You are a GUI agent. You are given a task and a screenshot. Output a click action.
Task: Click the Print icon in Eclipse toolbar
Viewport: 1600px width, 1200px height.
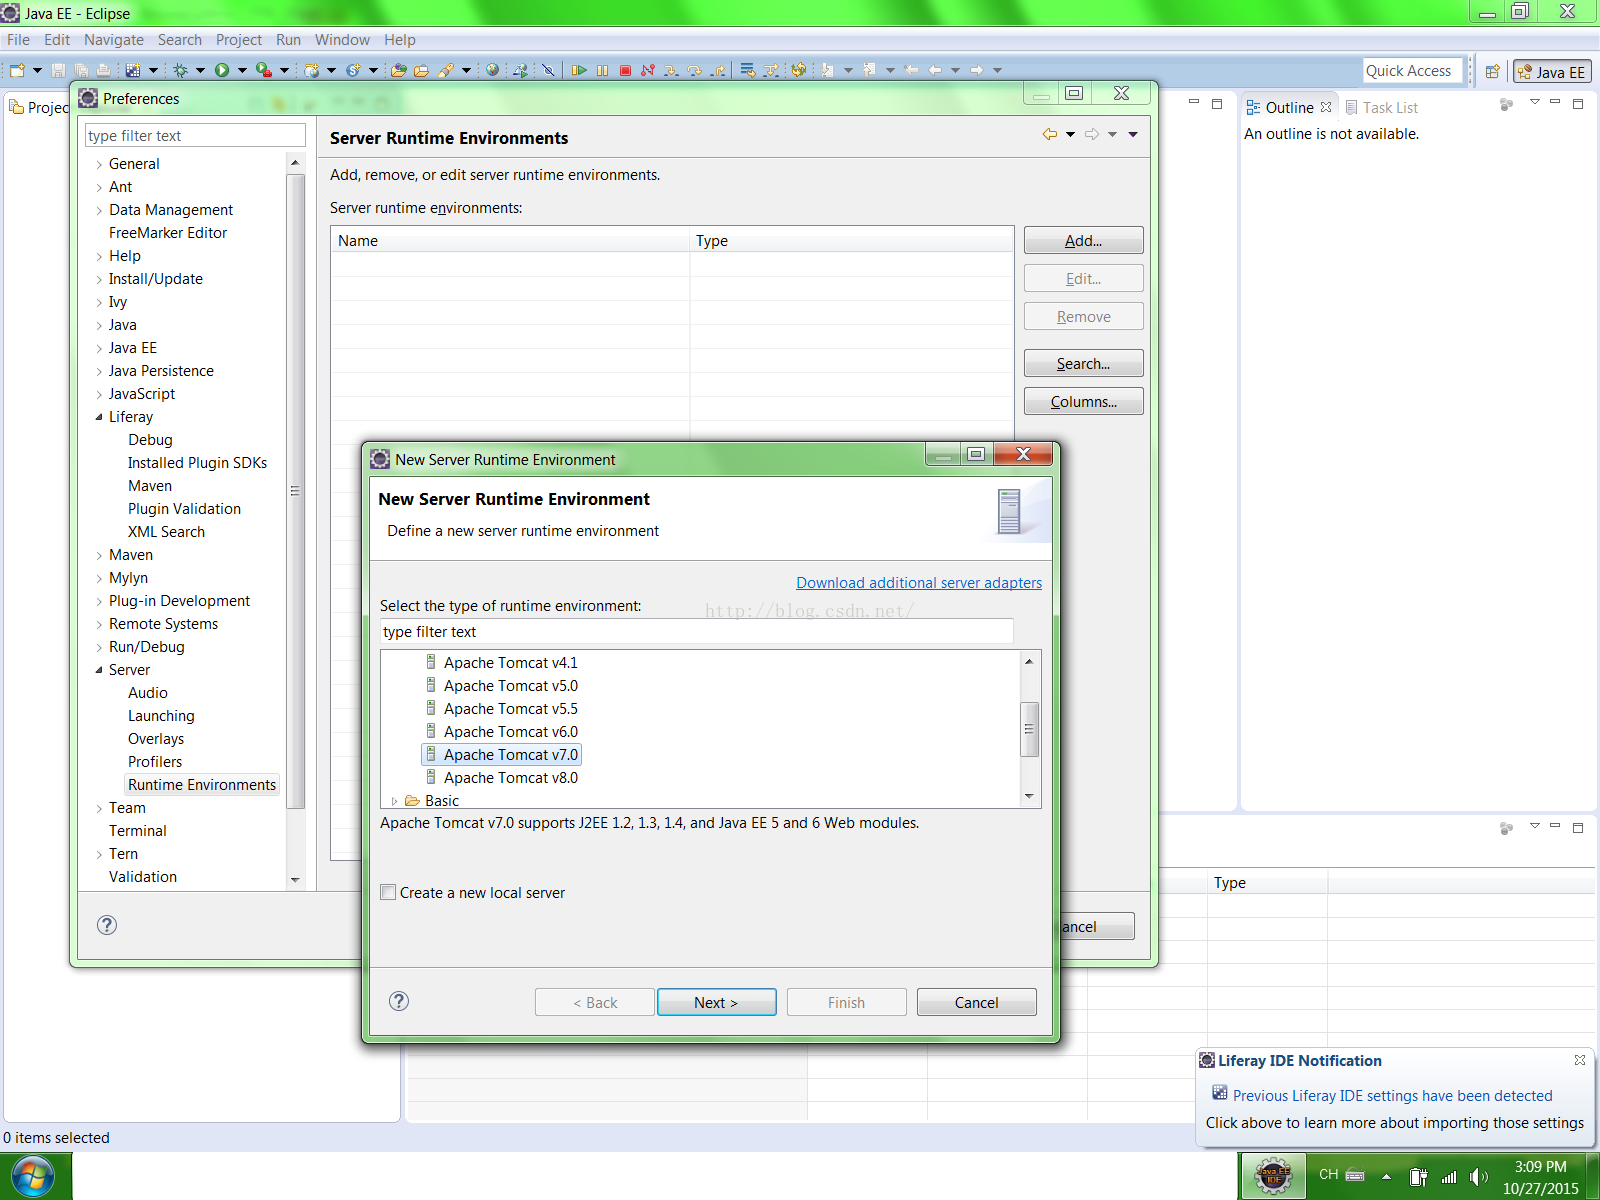103,70
